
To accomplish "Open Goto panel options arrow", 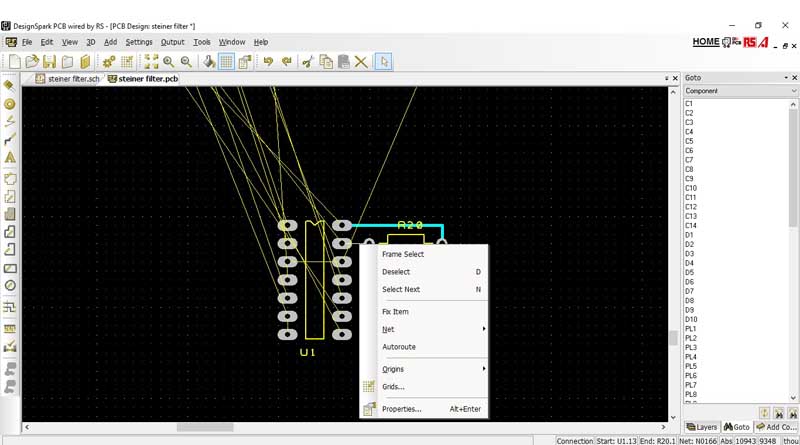I will pyautogui.click(x=786, y=78).
